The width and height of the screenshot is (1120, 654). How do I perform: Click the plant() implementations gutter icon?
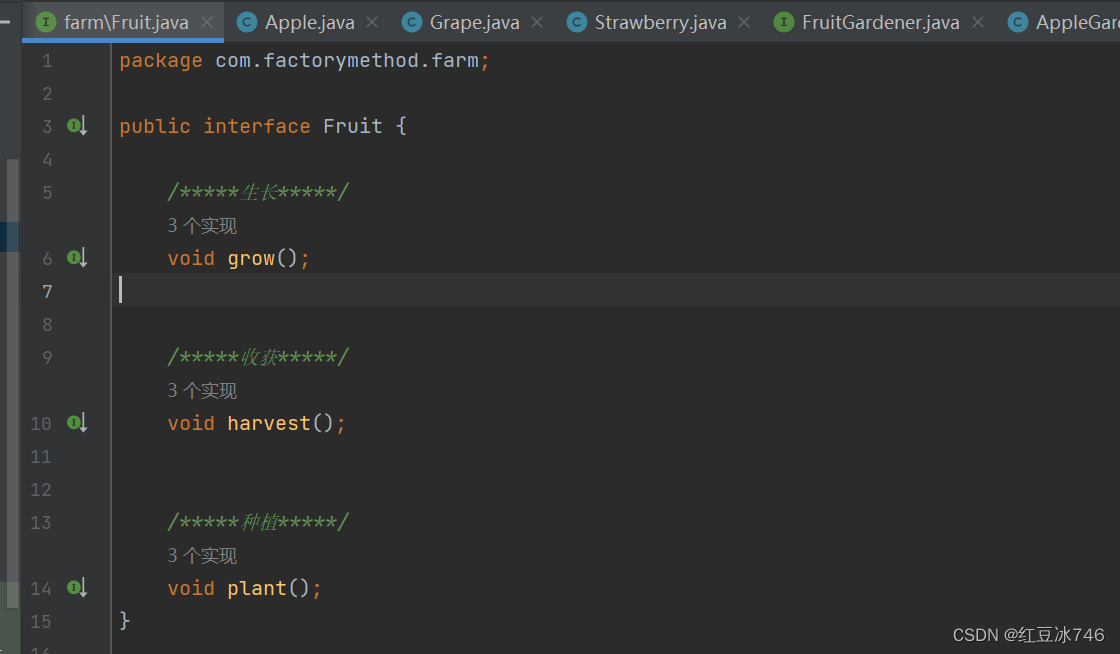click(x=77, y=588)
